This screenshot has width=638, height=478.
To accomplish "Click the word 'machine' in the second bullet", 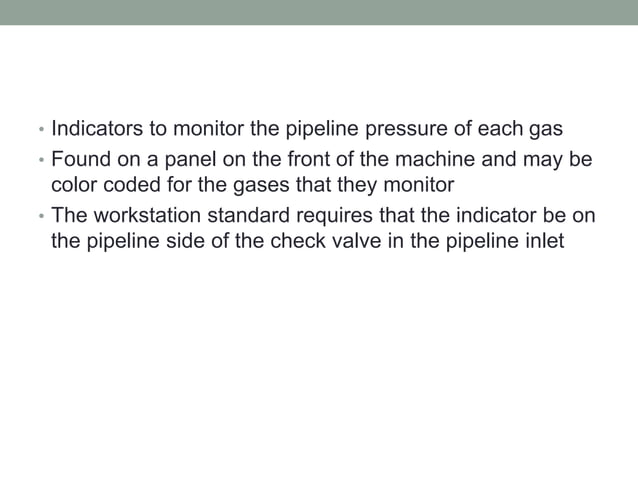I will coord(435,159).
